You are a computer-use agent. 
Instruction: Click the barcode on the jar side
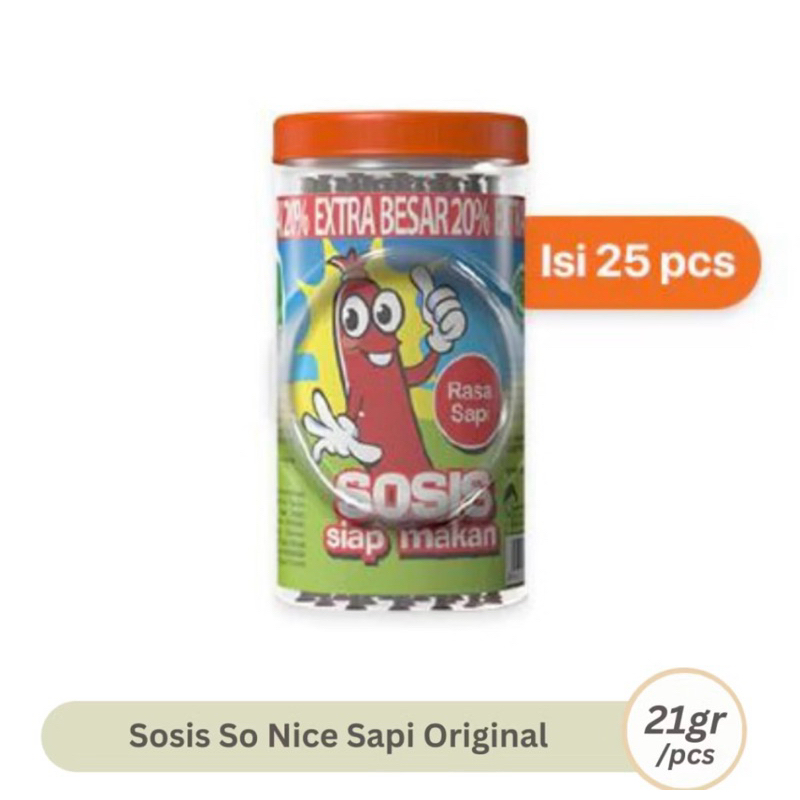pyautogui.click(x=515, y=557)
